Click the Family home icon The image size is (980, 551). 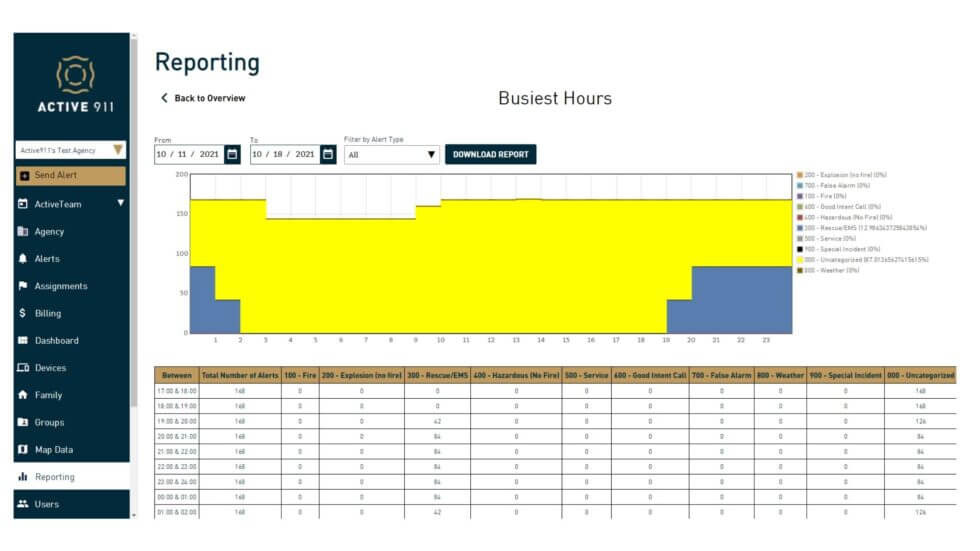(x=23, y=395)
